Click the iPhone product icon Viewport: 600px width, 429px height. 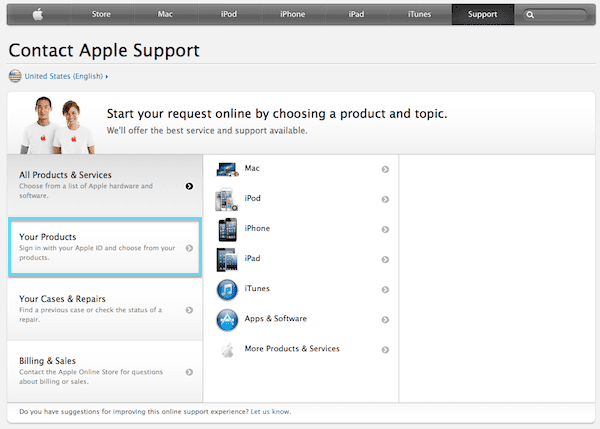pos(228,229)
